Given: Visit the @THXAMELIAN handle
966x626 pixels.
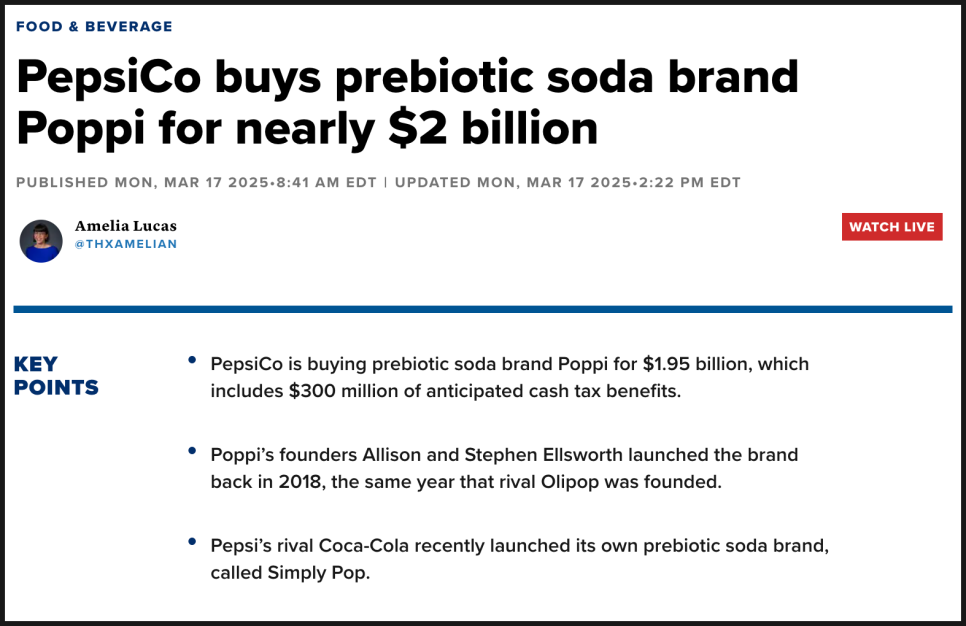Looking at the screenshot, I should 126,244.
